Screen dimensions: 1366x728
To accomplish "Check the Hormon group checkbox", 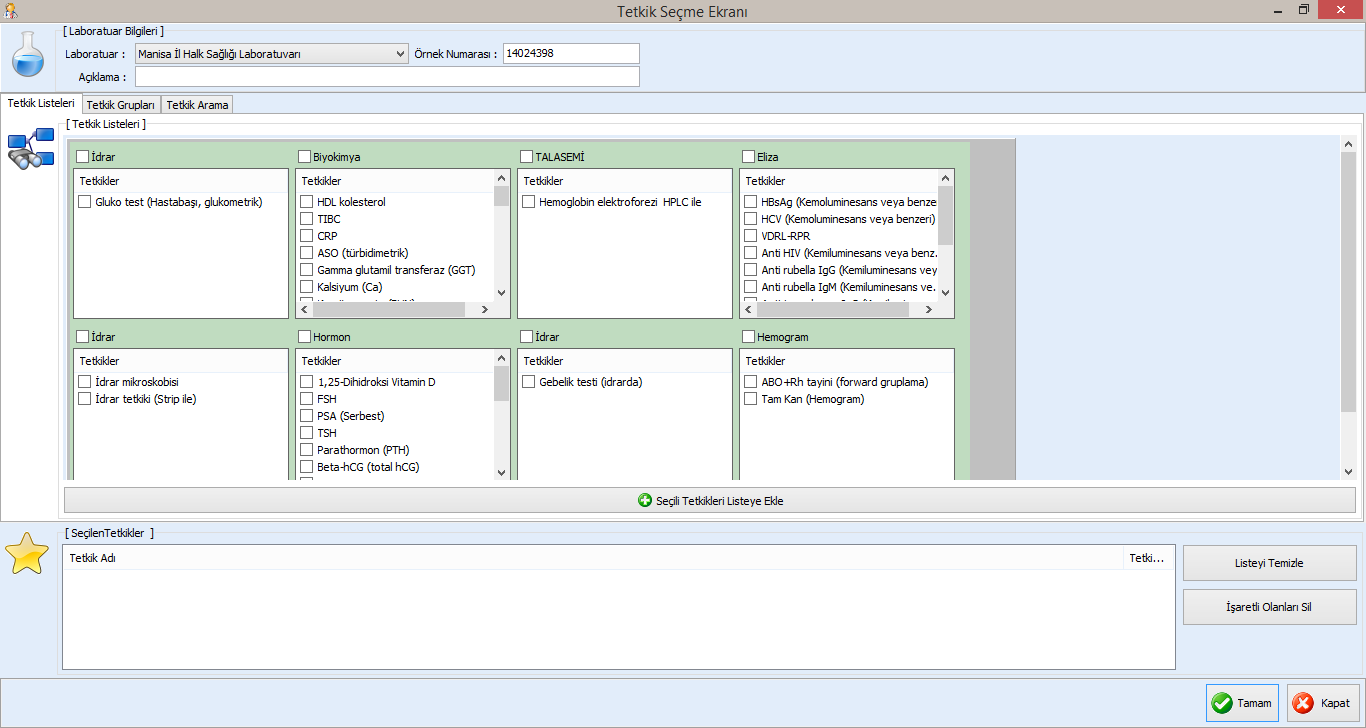I will [304, 336].
